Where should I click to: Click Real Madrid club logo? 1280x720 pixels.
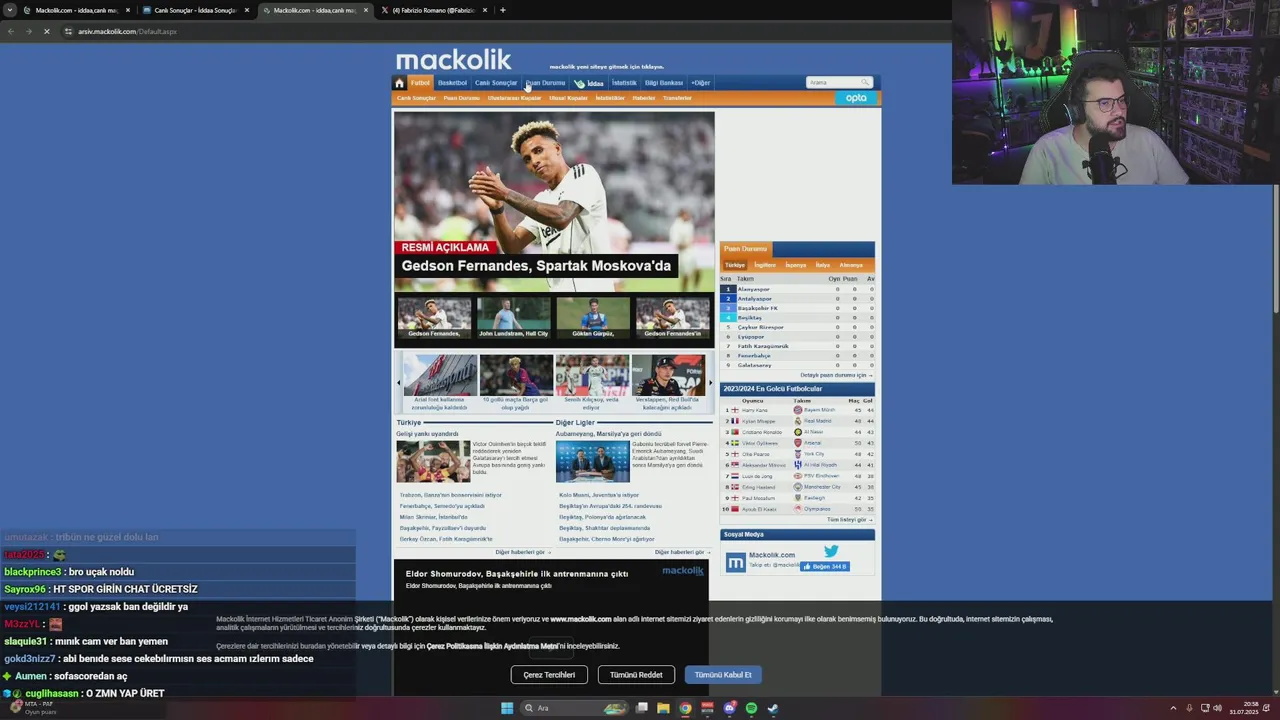[x=798, y=421]
